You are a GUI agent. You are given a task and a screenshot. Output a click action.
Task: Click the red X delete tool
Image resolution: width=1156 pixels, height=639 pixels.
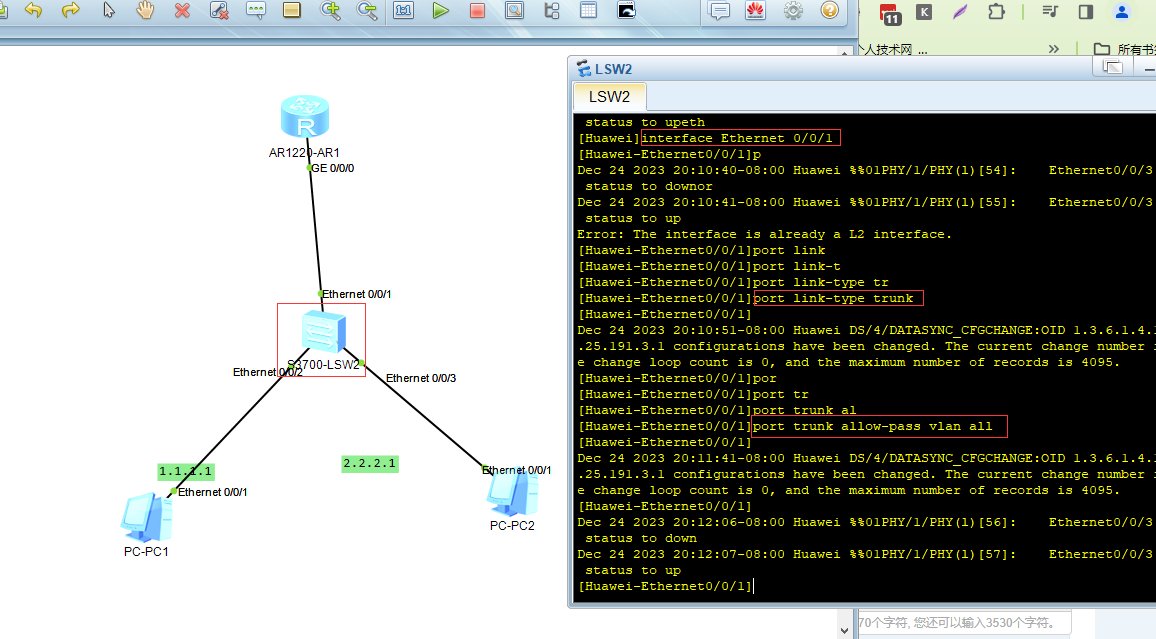click(182, 10)
